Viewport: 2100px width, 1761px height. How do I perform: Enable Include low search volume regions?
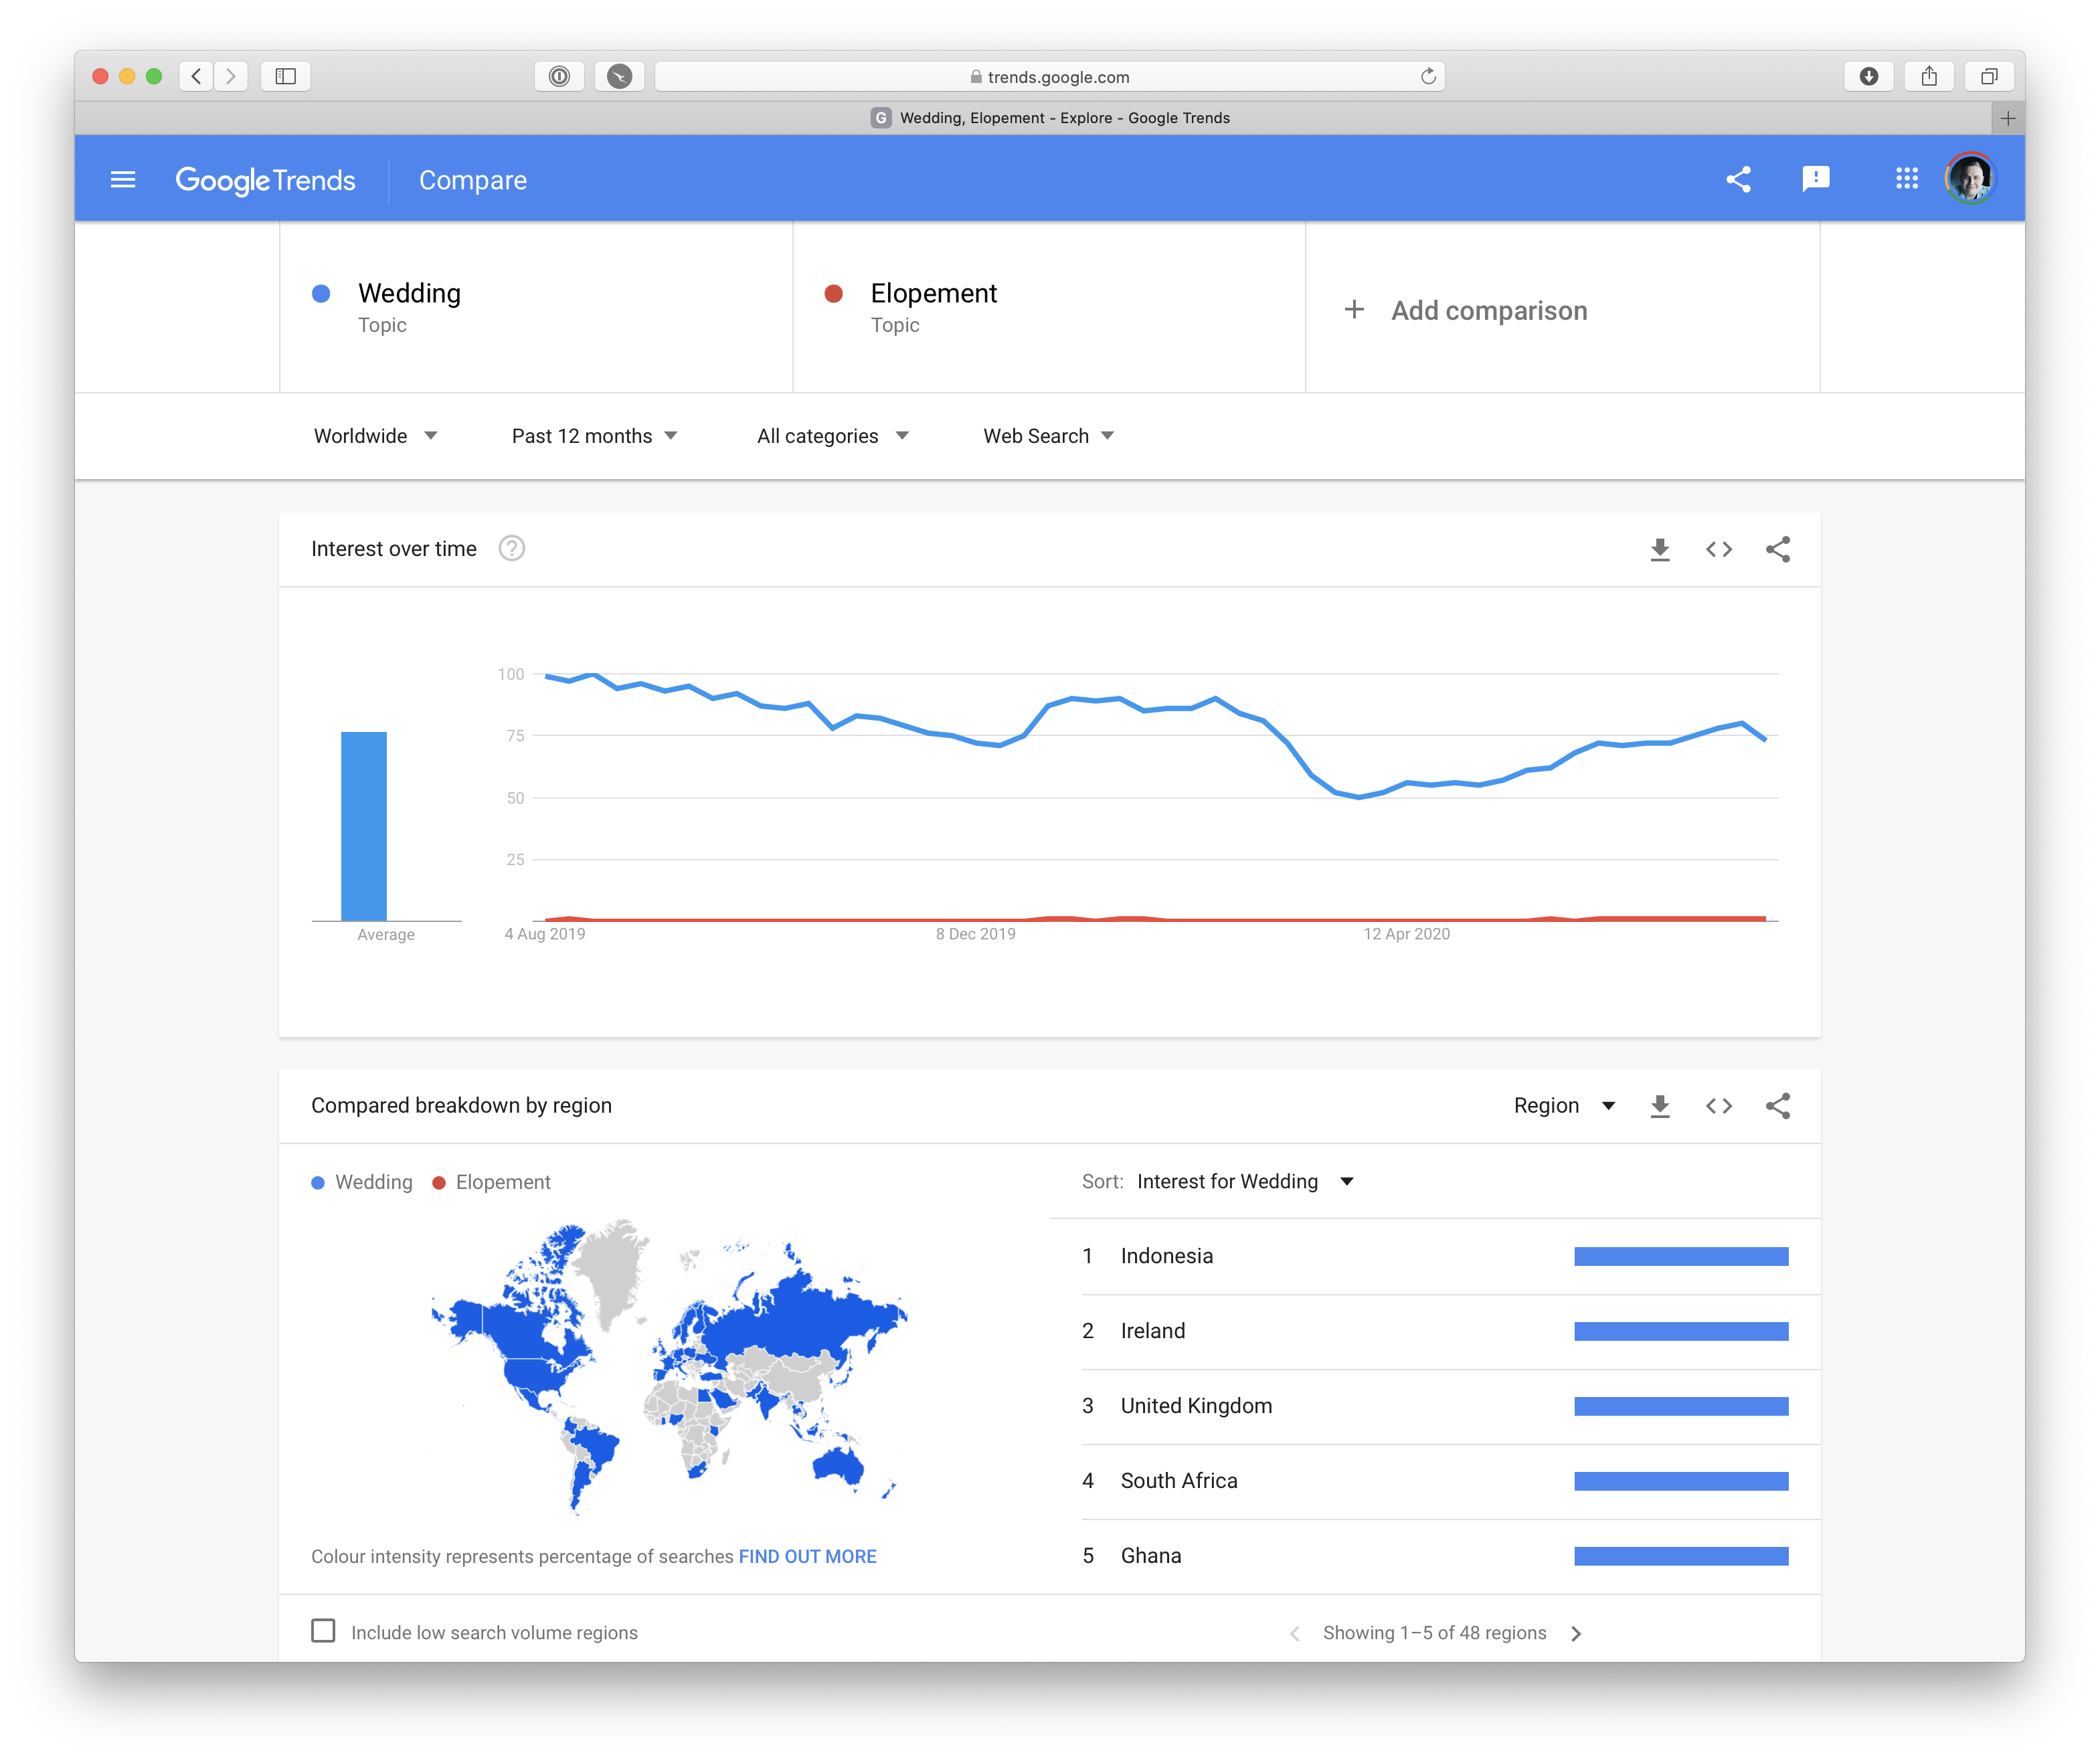[x=323, y=1631]
